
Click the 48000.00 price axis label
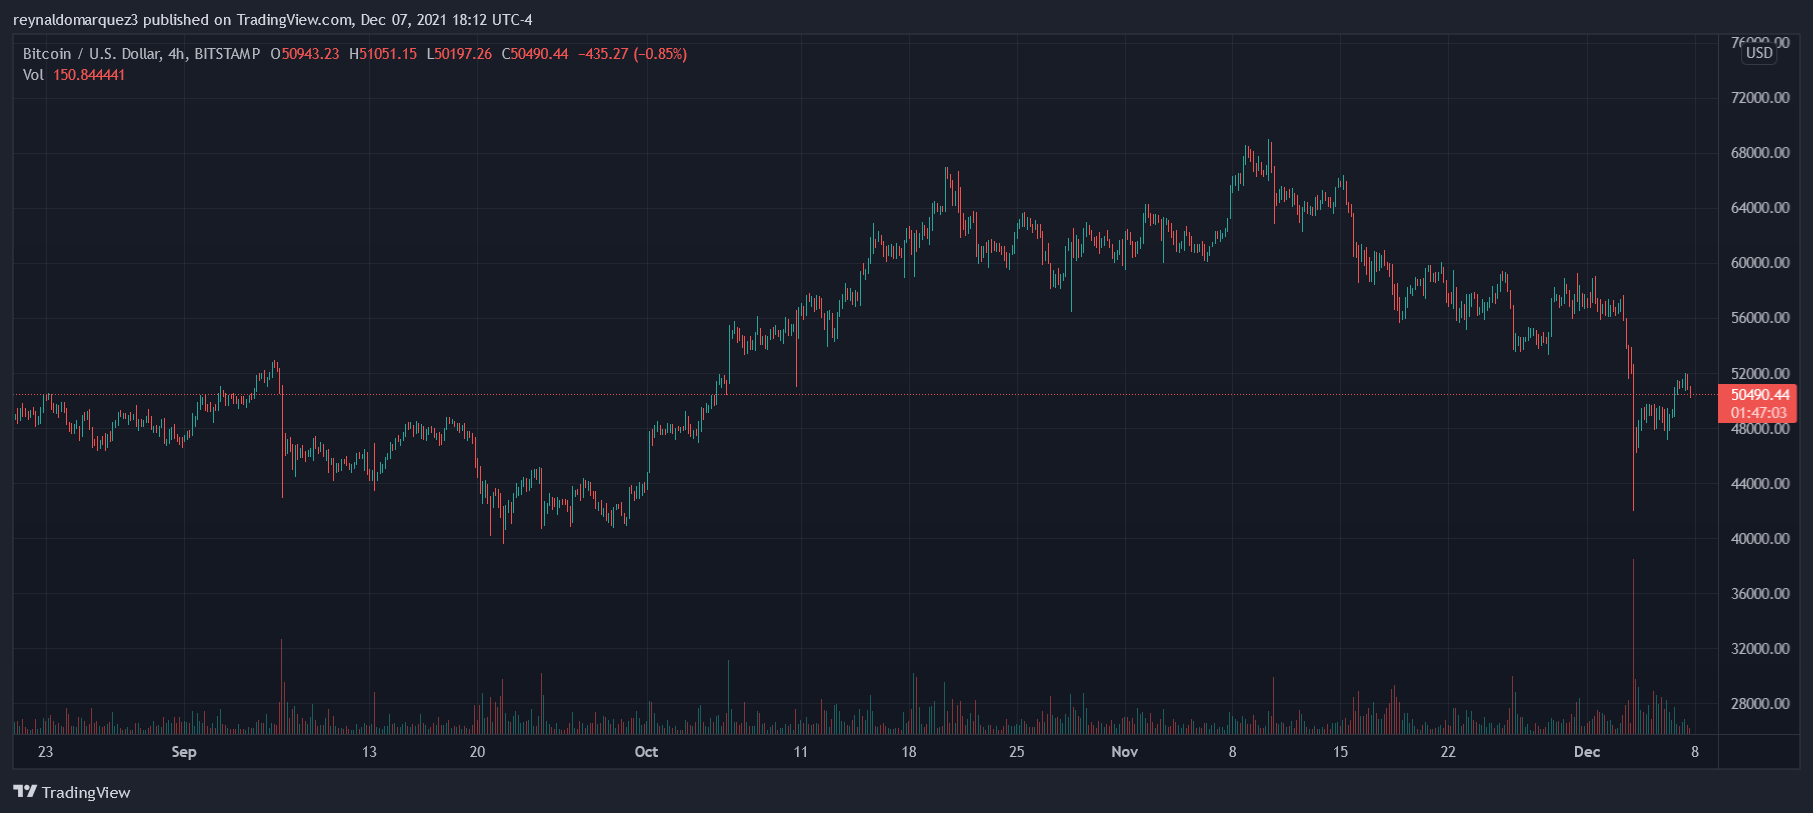coord(1760,429)
